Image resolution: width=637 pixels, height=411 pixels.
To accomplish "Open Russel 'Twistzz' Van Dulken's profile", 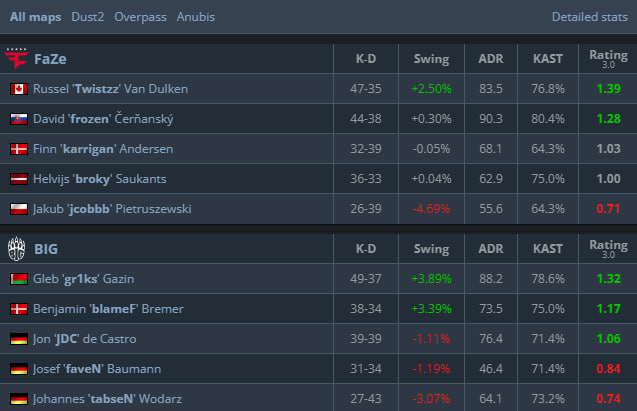I will (x=110, y=89).
